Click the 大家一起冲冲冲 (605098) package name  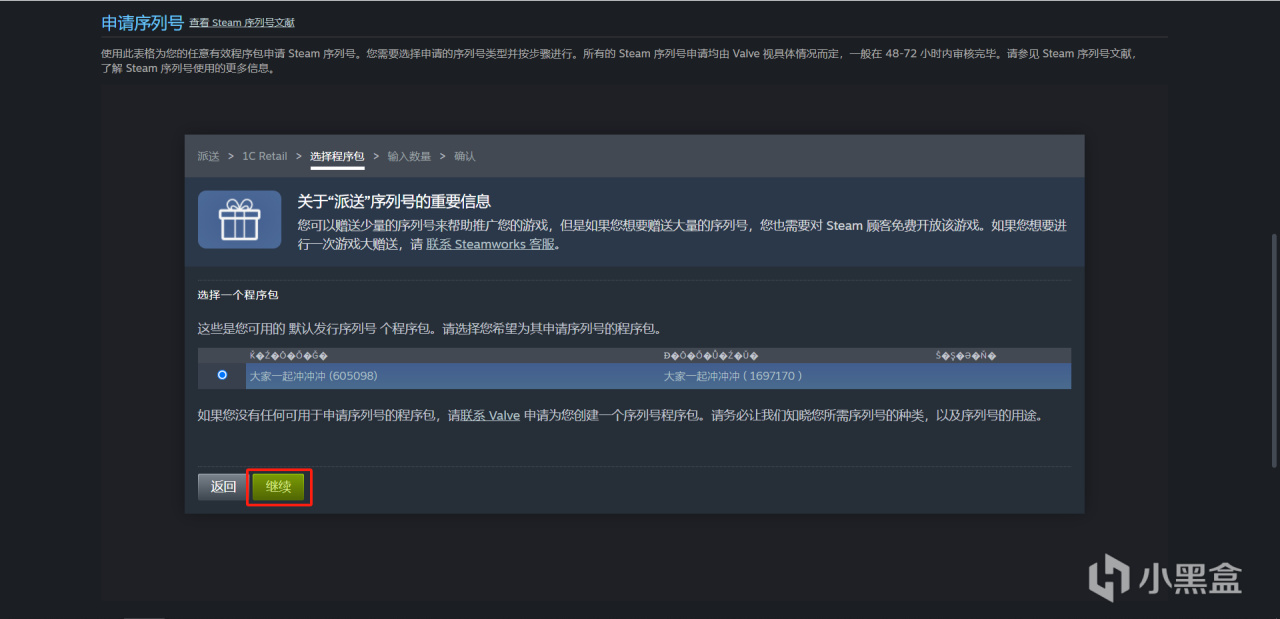click(x=313, y=376)
